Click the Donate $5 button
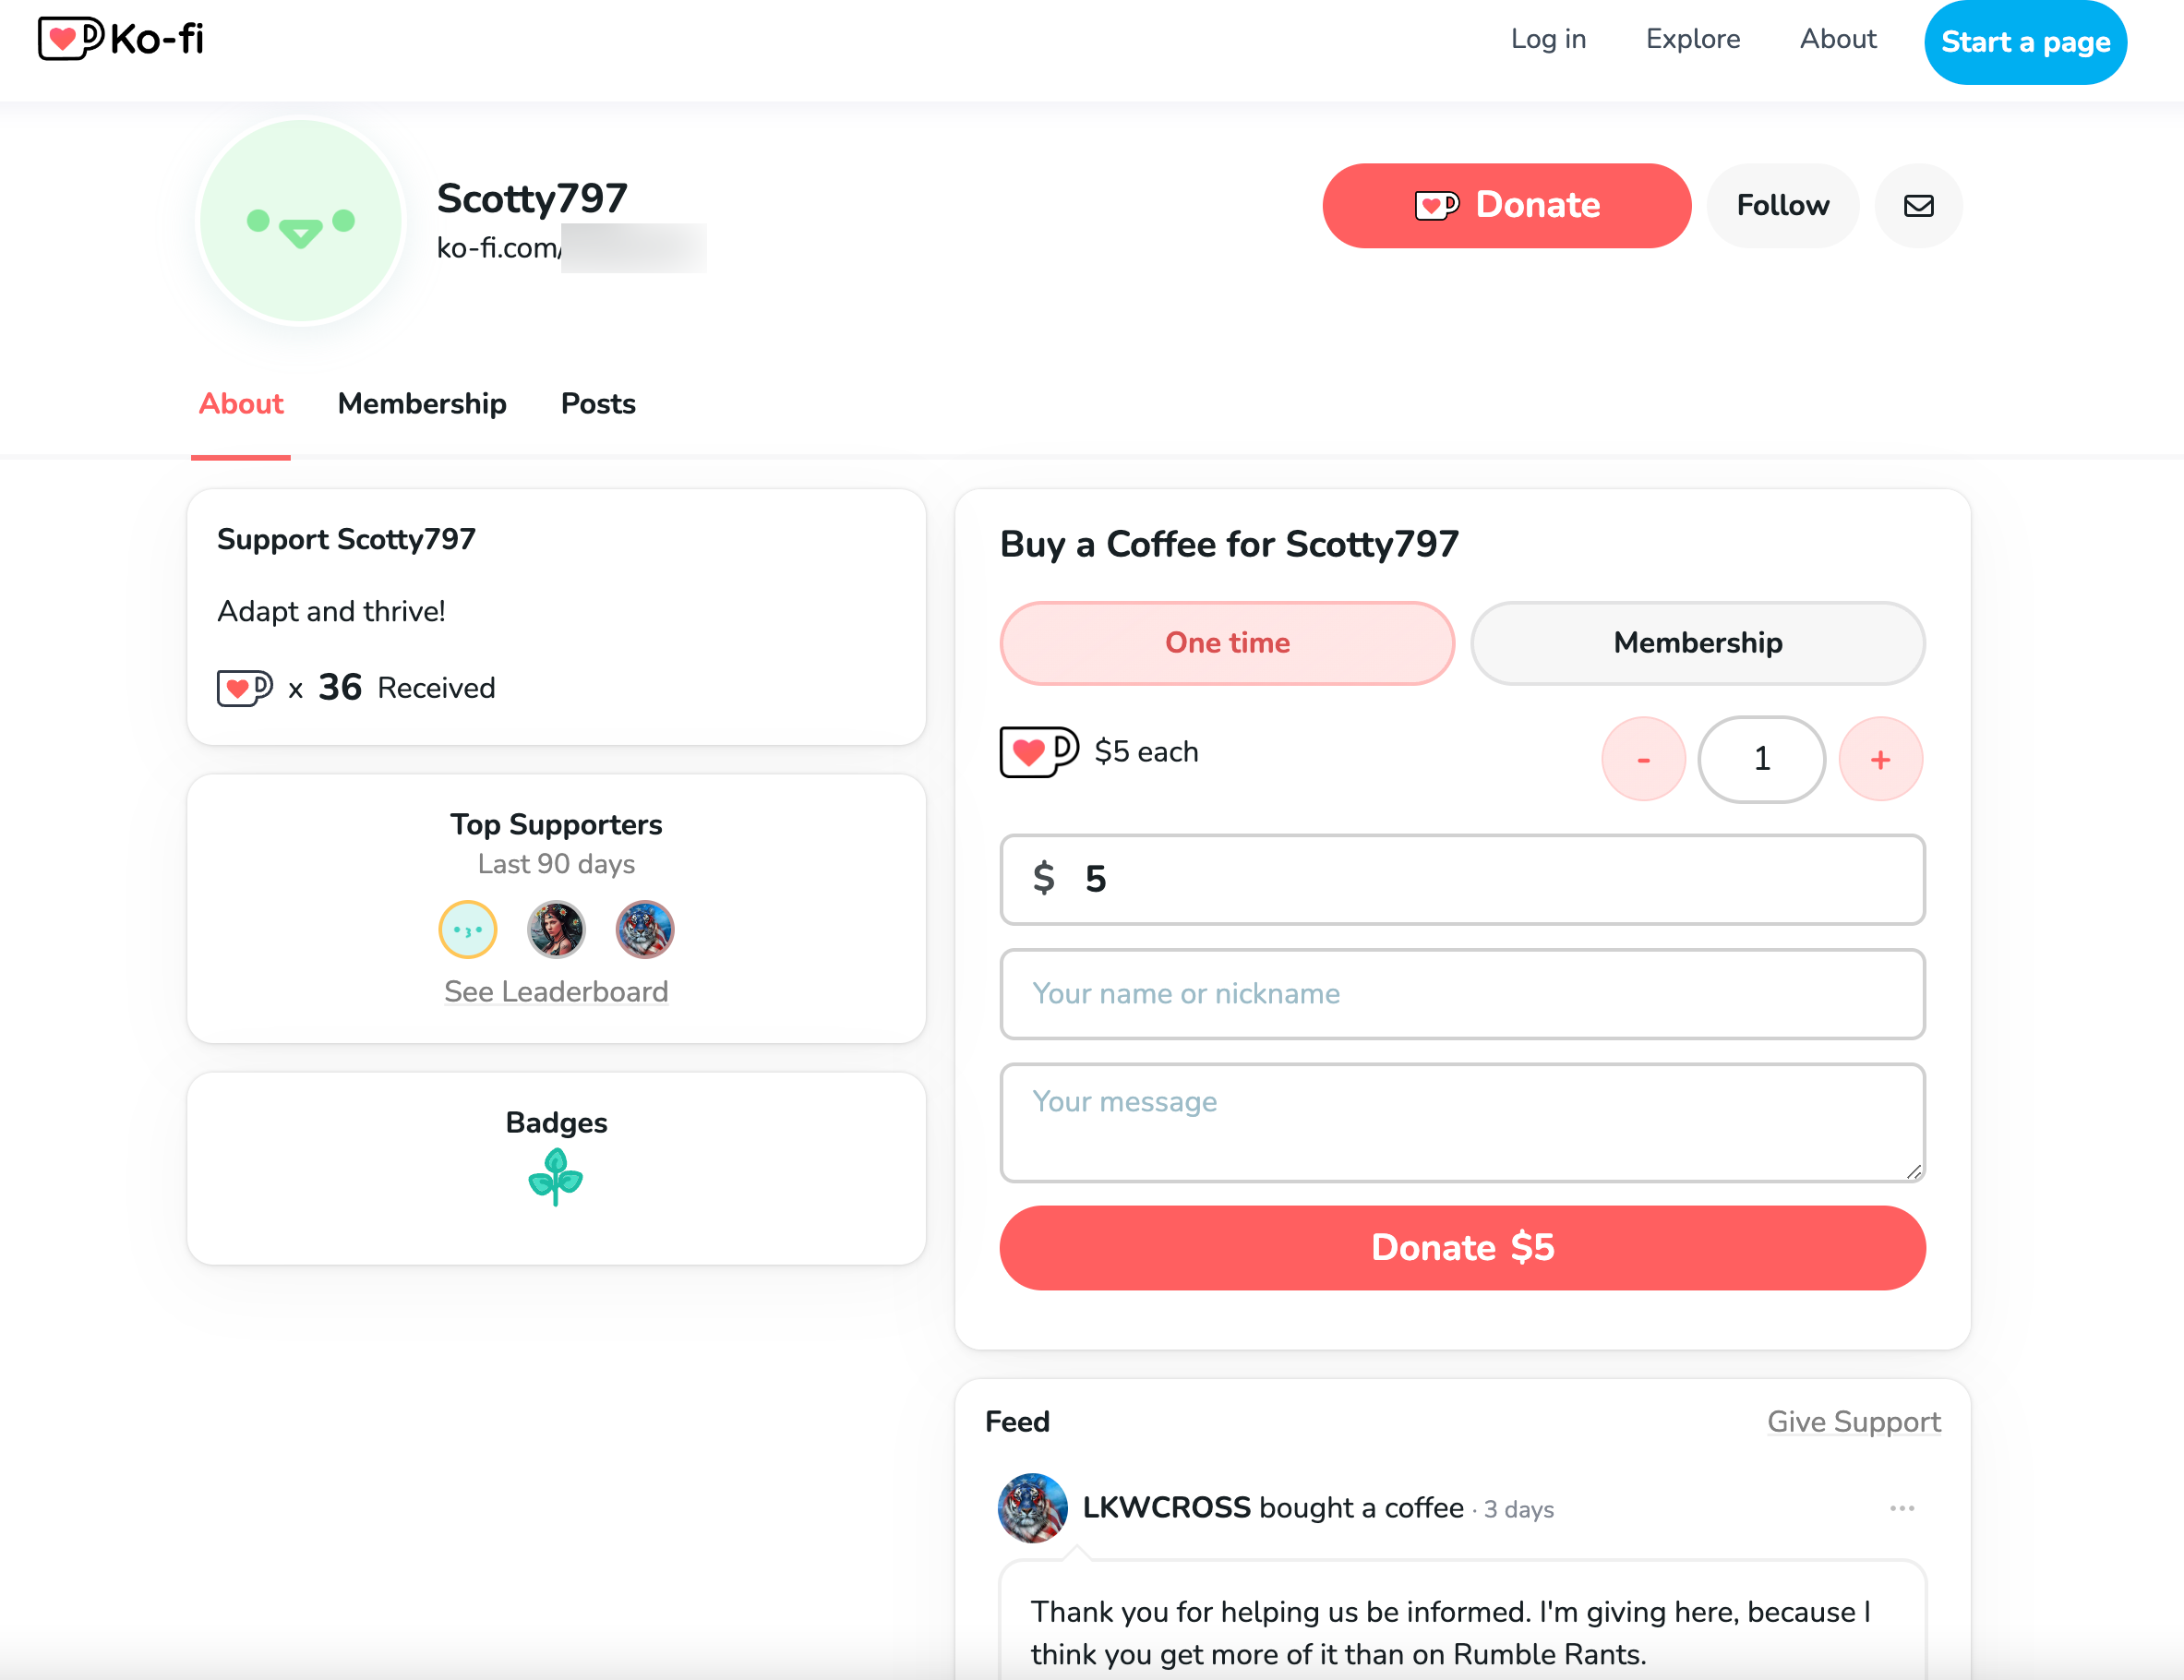The width and height of the screenshot is (2184, 1680). pos(1462,1247)
